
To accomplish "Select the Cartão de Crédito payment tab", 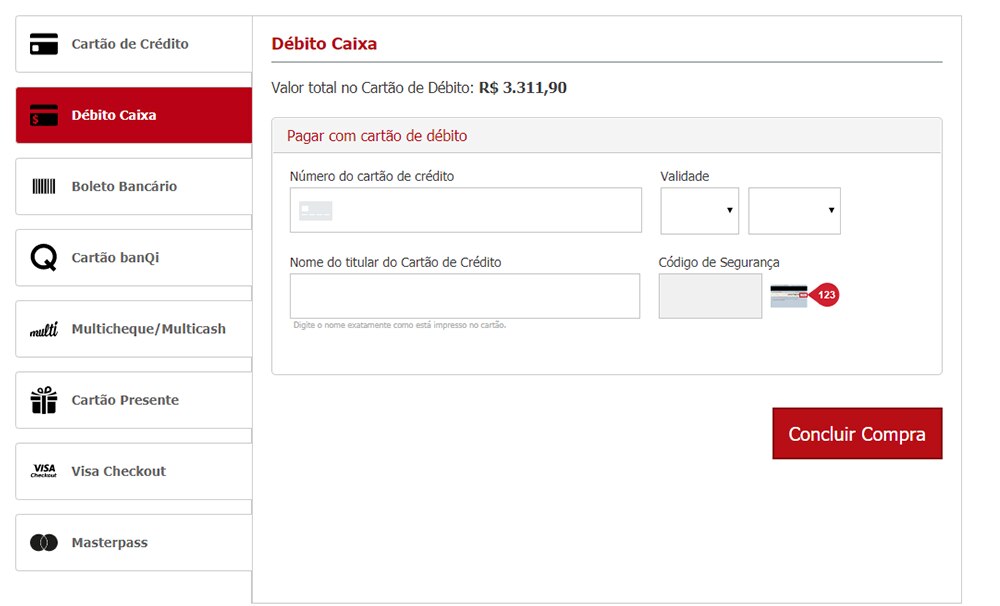I will coord(134,44).
